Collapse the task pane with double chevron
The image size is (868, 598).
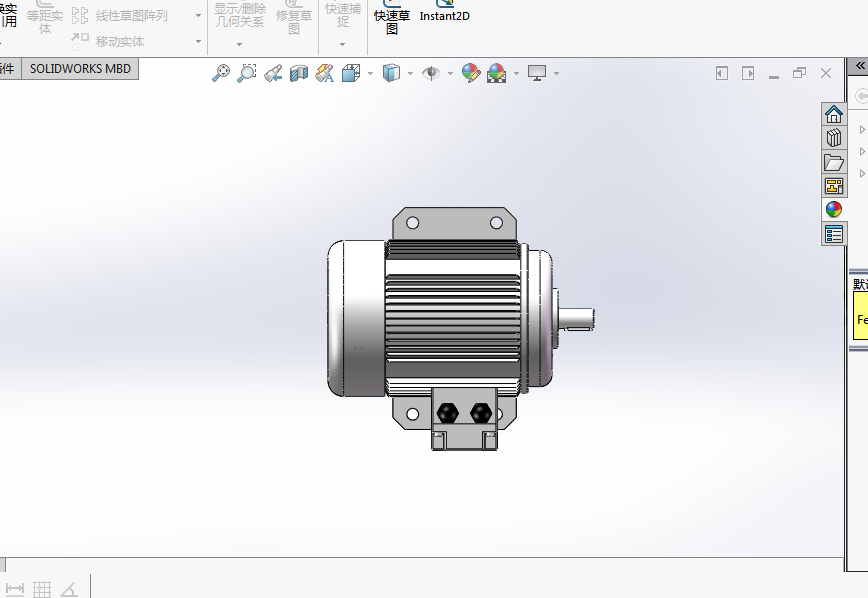[860, 66]
